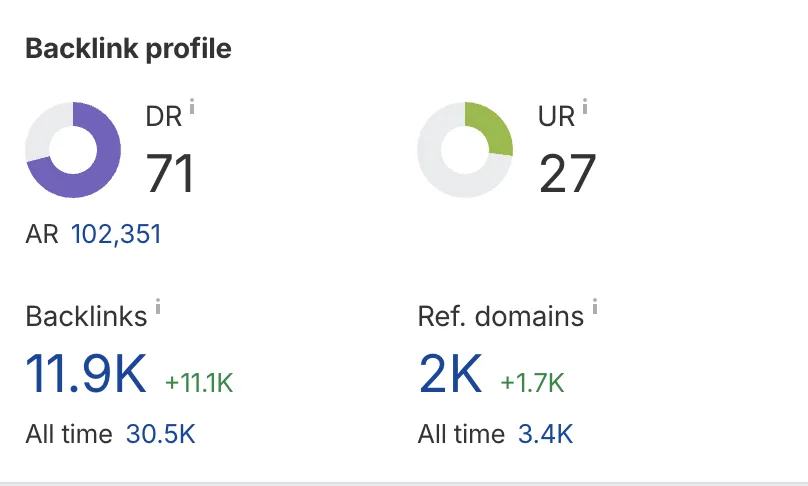Click the green UR donut chart

[x=465, y=150]
